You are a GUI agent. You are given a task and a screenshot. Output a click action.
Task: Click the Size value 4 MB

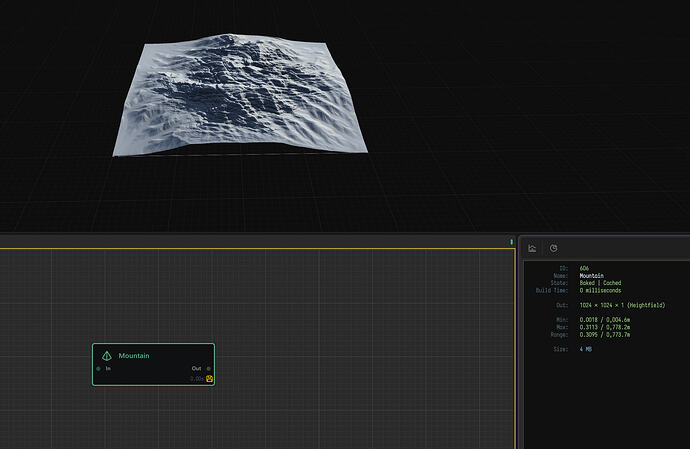pos(586,349)
